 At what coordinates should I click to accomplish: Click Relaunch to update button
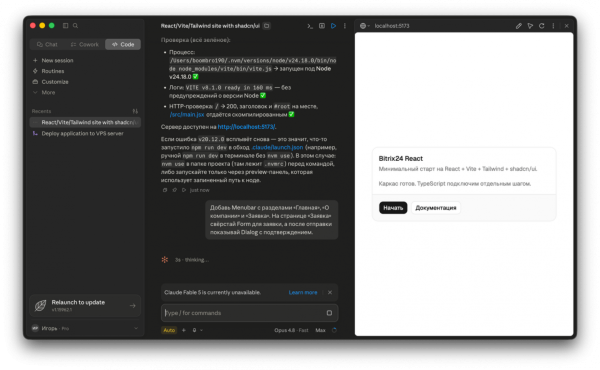pos(85,305)
